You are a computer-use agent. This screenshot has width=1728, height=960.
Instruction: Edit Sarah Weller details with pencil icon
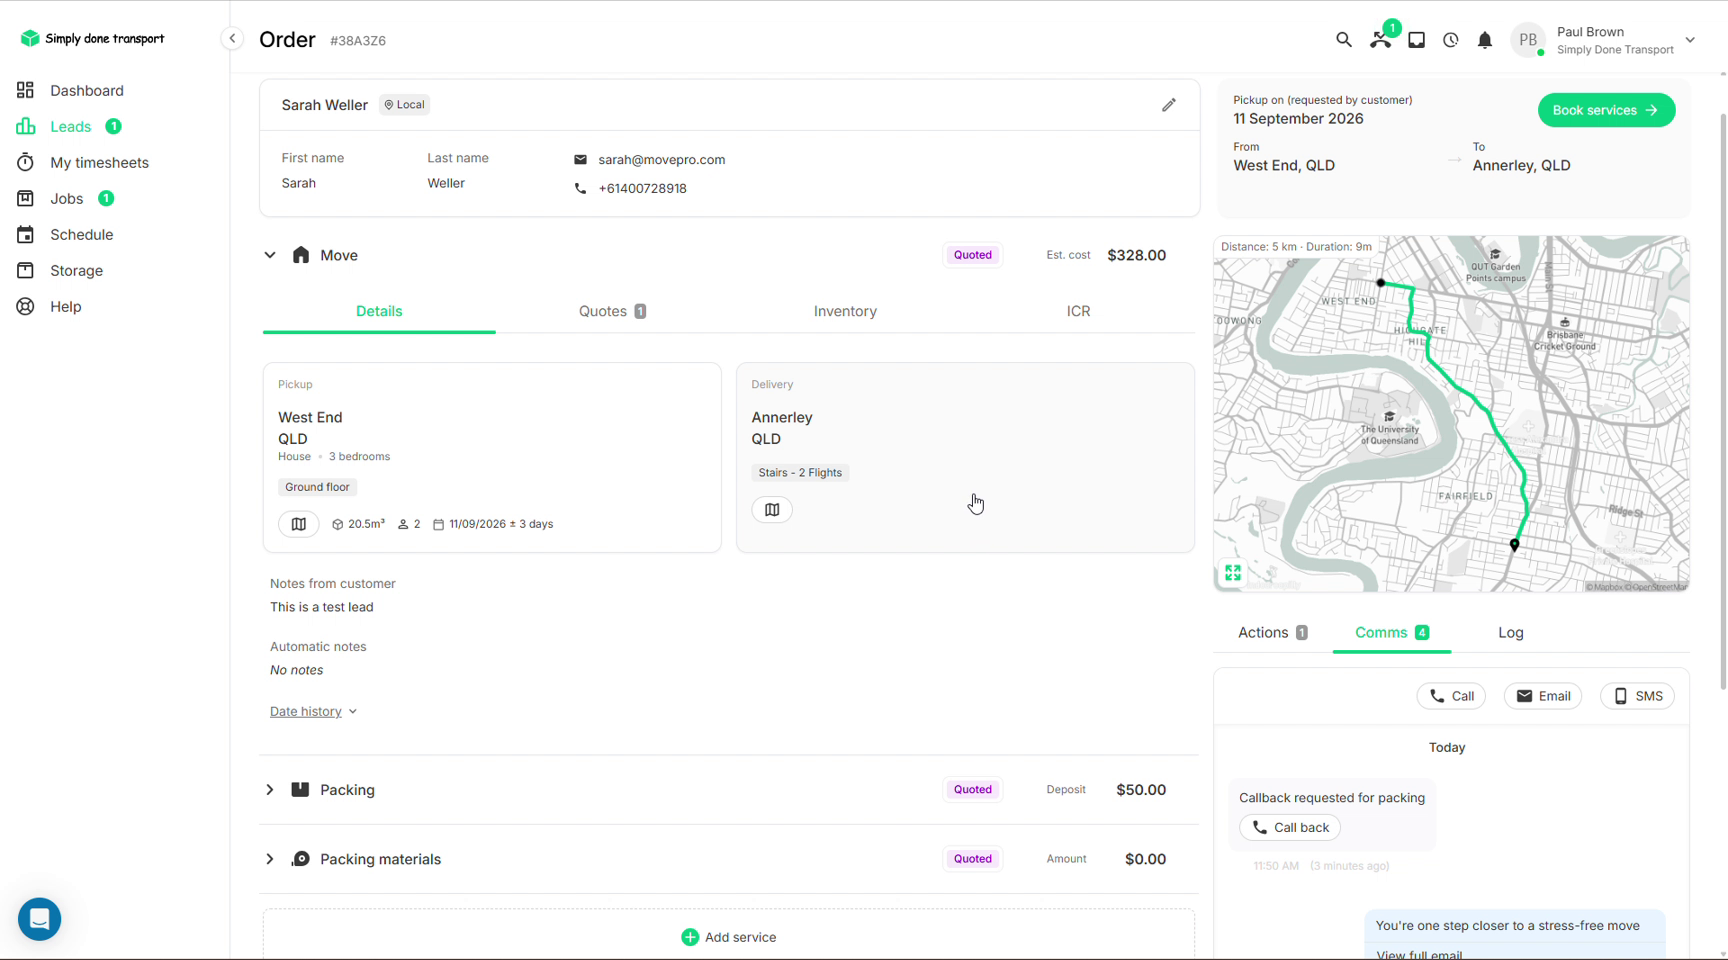pyautogui.click(x=1168, y=105)
